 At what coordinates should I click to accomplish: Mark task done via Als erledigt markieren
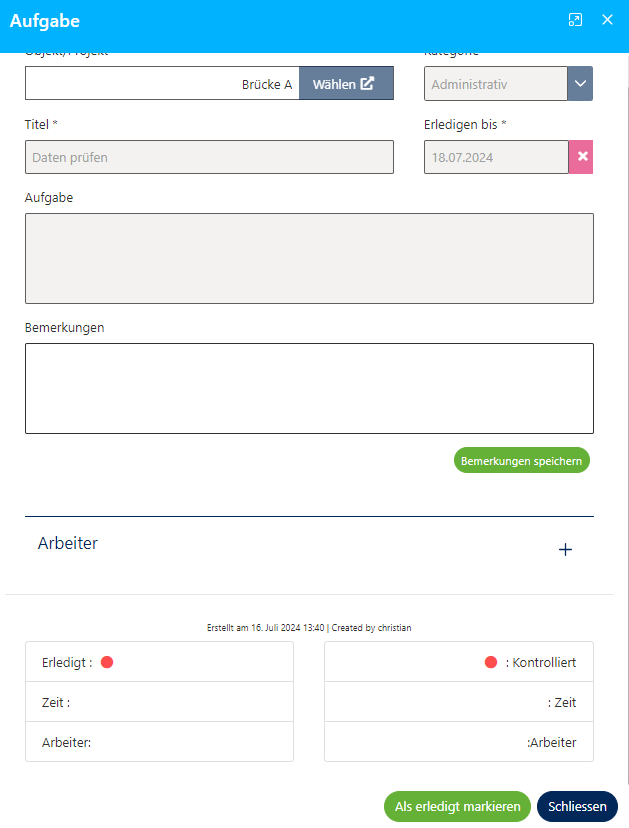[x=457, y=807]
